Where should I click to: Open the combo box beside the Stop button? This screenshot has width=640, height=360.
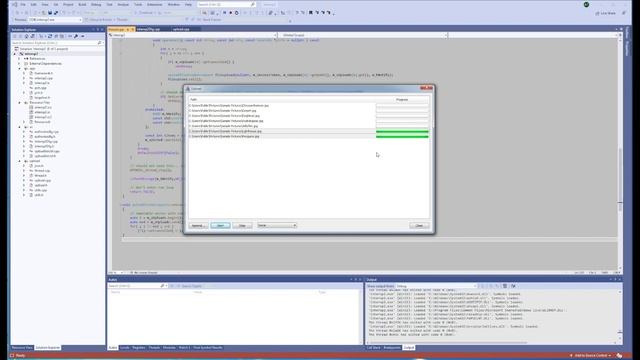277,225
